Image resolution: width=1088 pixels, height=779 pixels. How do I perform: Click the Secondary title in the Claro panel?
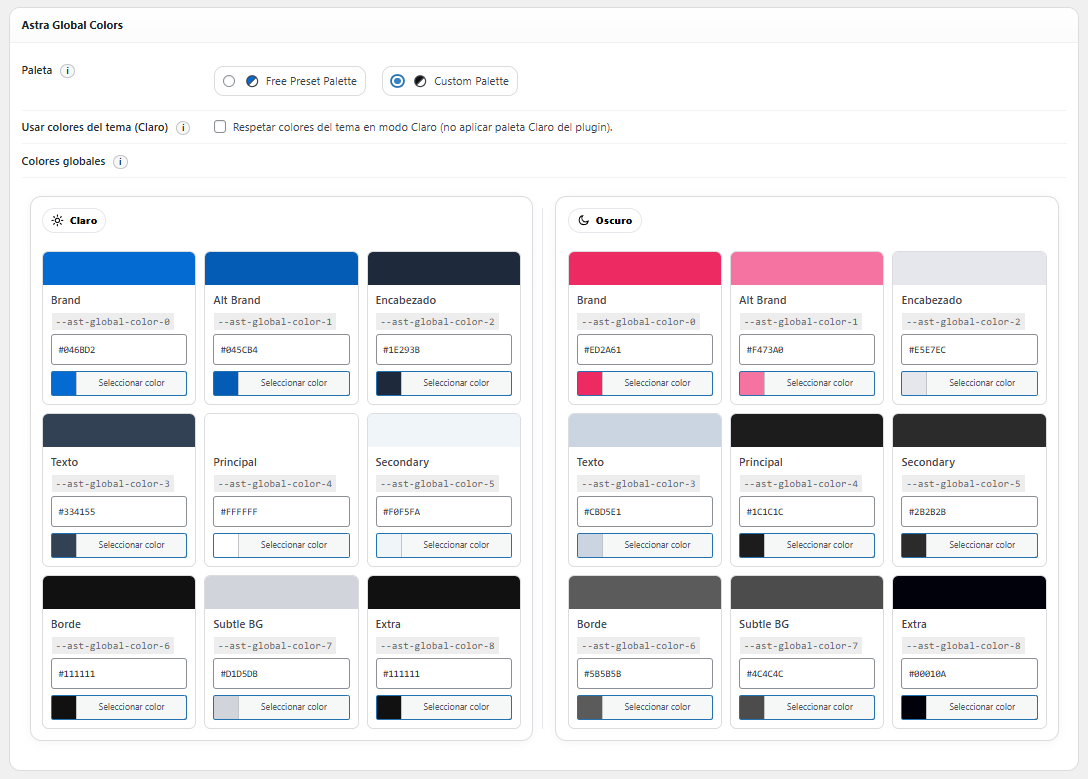402,462
